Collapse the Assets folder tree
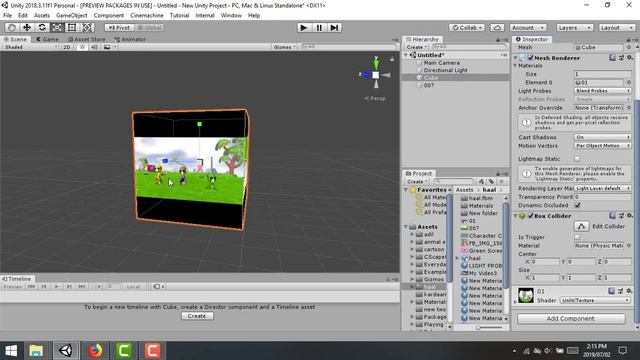This screenshot has height=360, width=640. tap(406, 227)
